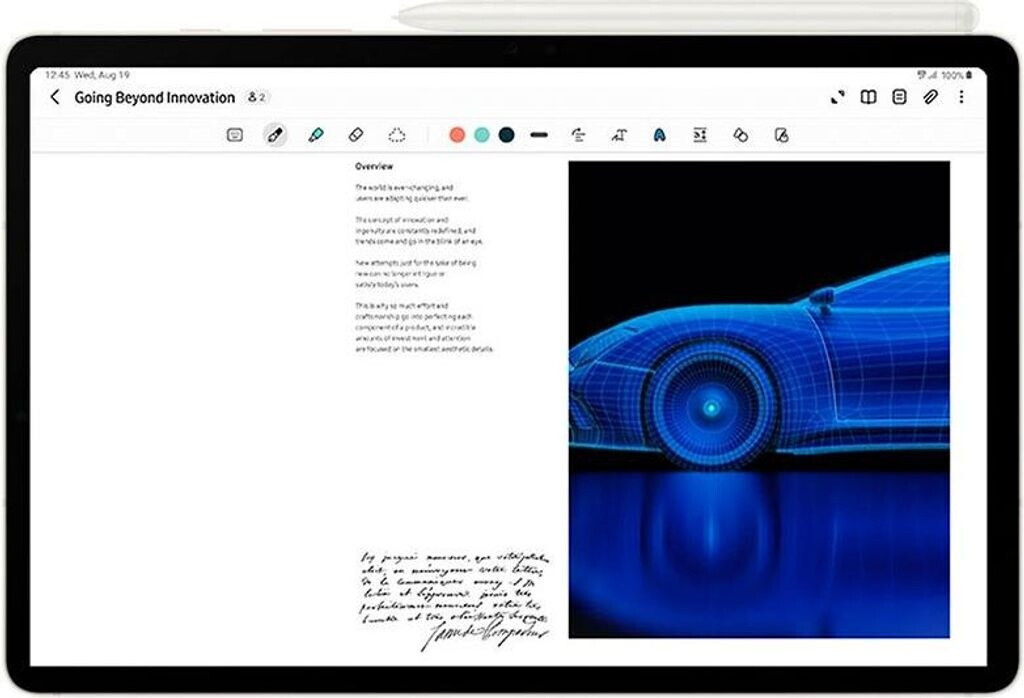Select the Lasso selection tool

coord(397,135)
